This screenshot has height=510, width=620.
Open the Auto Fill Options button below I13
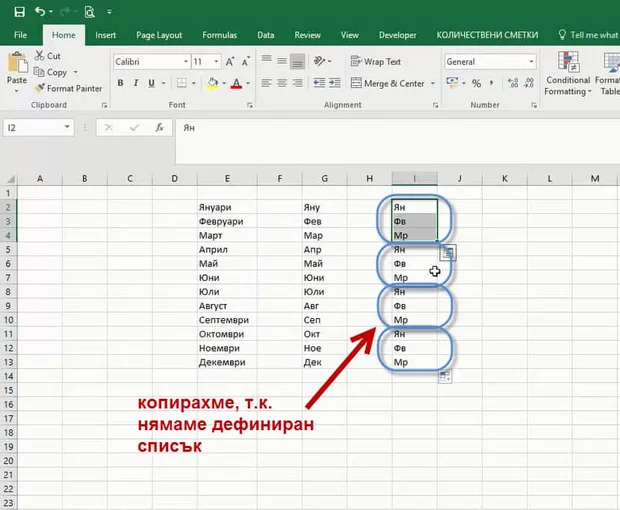(x=445, y=377)
